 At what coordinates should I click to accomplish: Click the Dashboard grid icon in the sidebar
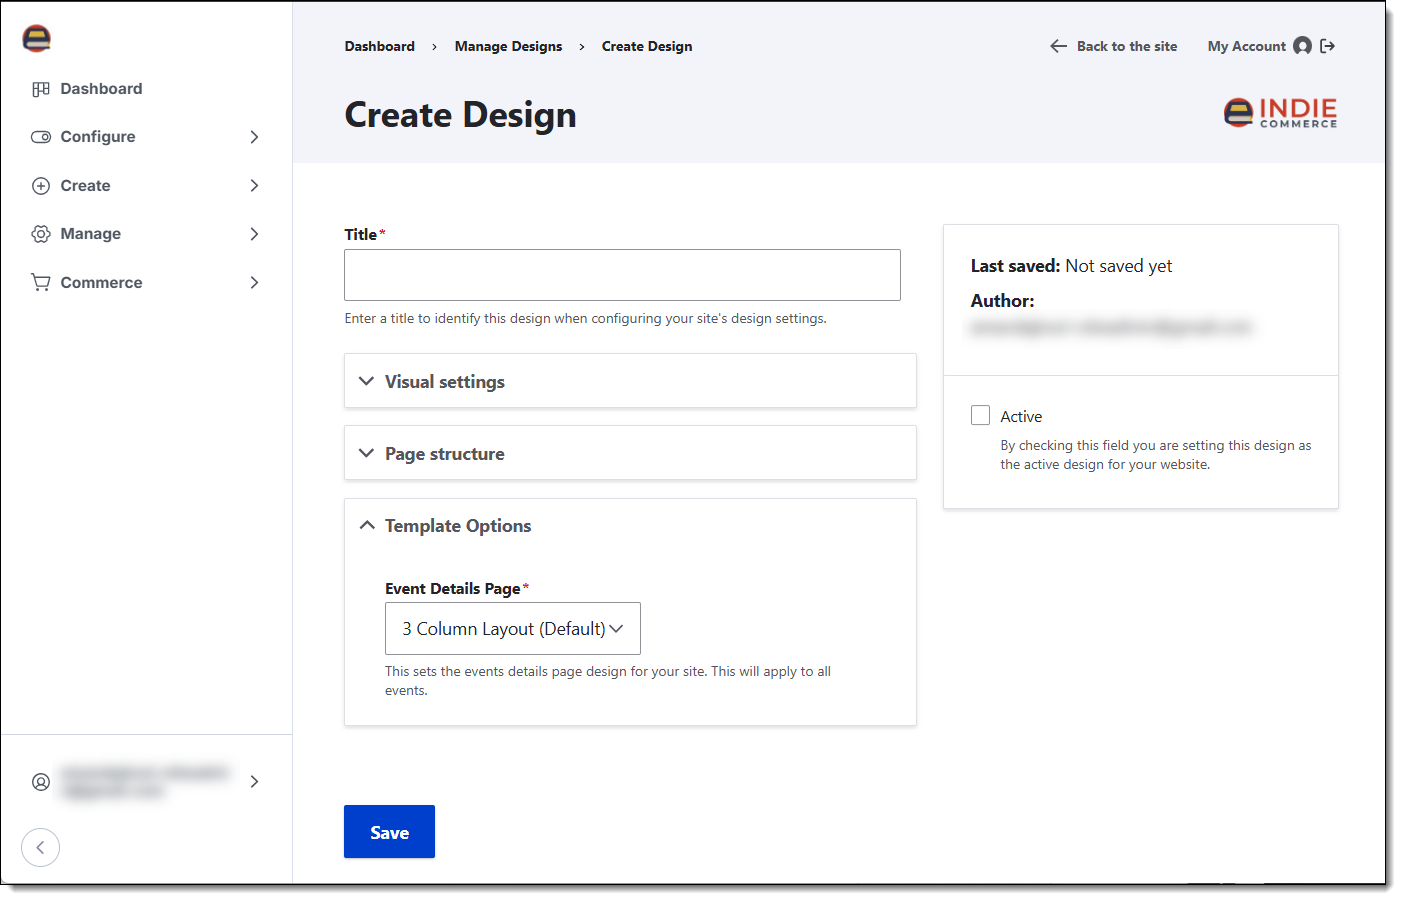pos(41,89)
